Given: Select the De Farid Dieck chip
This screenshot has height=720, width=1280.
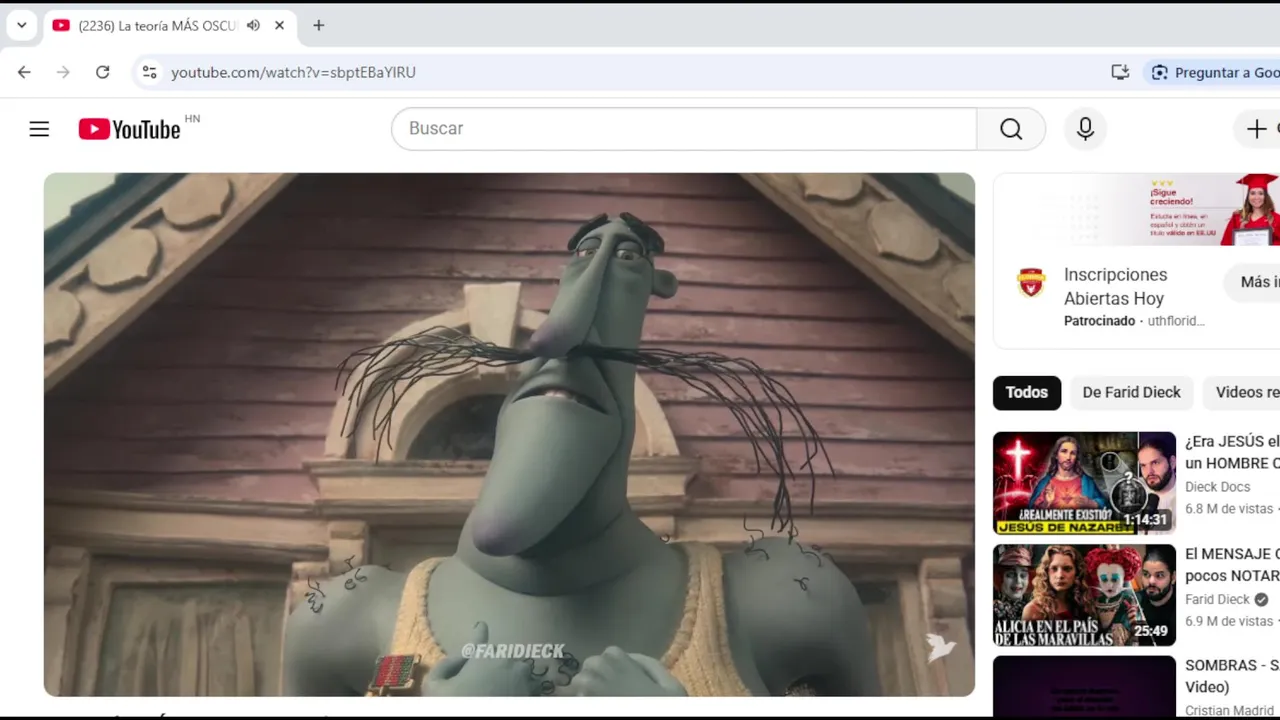Looking at the screenshot, I should tap(1131, 392).
